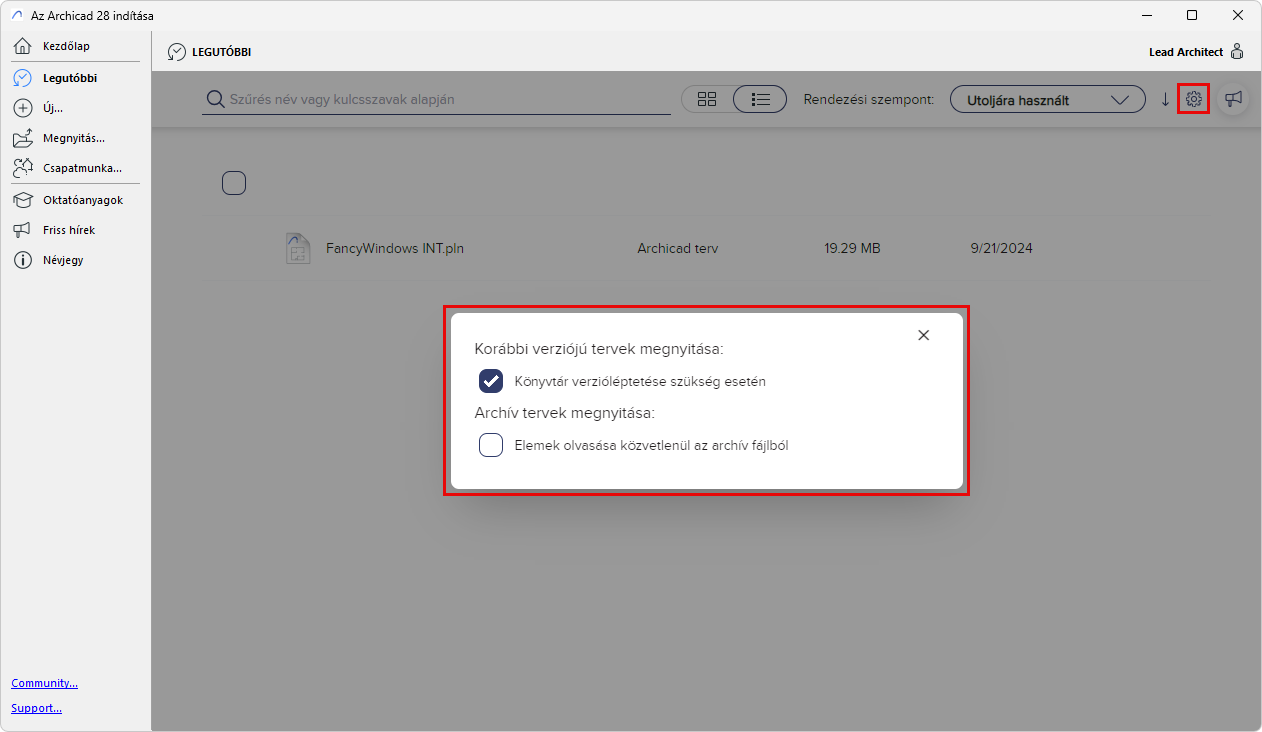Expand the Utoljára használt sorting dropdown
Image resolution: width=1262 pixels, height=732 pixels.
pyautogui.click(x=1047, y=99)
